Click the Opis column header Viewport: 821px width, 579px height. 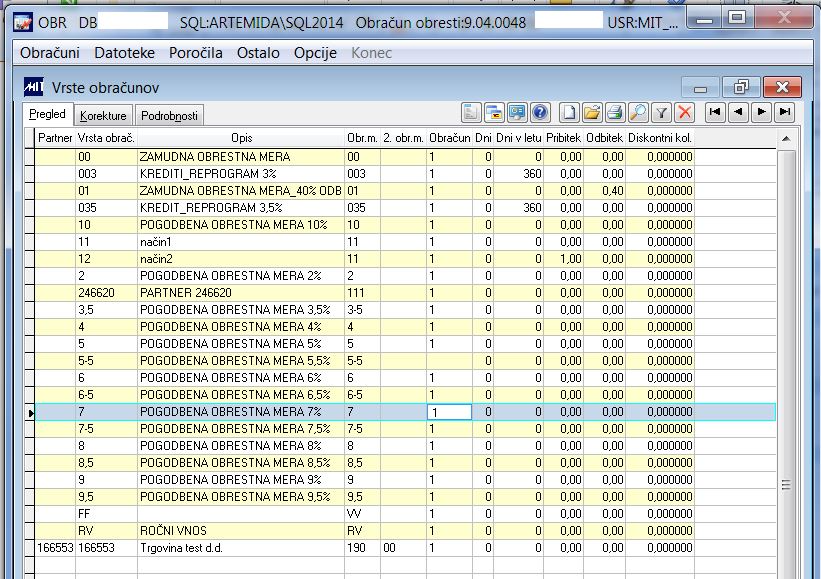tap(241, 137)
